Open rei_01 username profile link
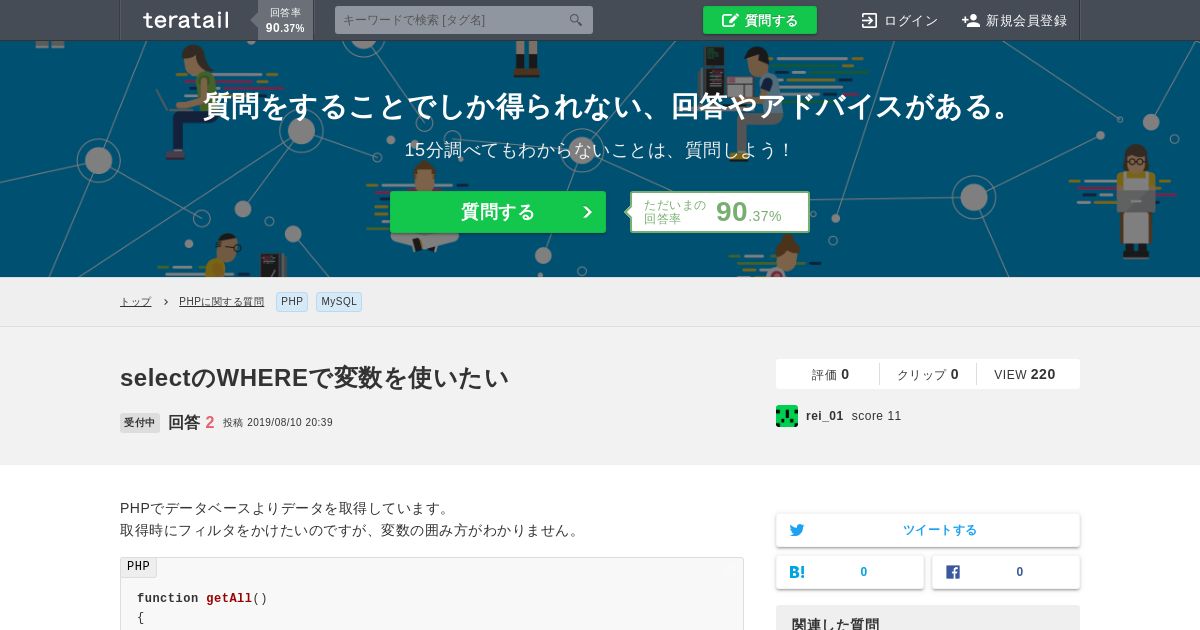 [x=825, y=416]
